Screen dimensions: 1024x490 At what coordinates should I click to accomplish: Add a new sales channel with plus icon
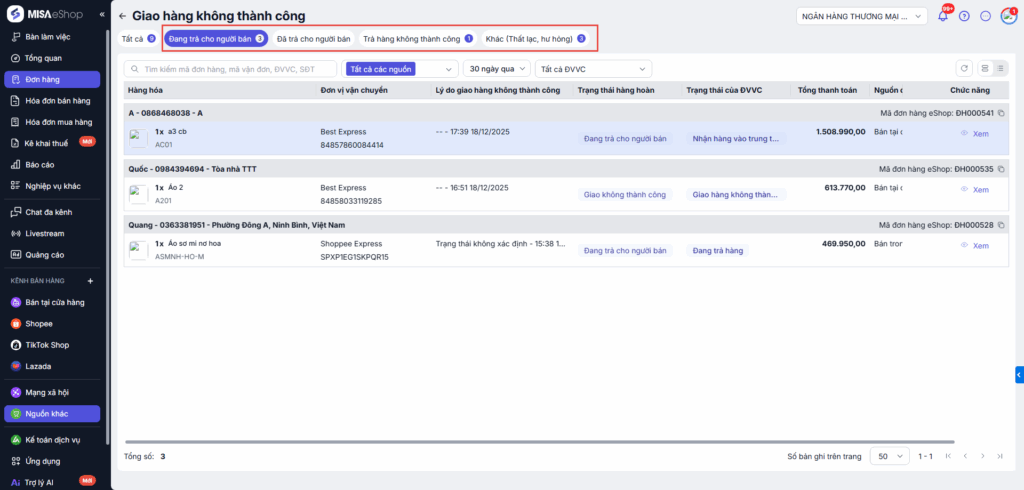[90, 281]
